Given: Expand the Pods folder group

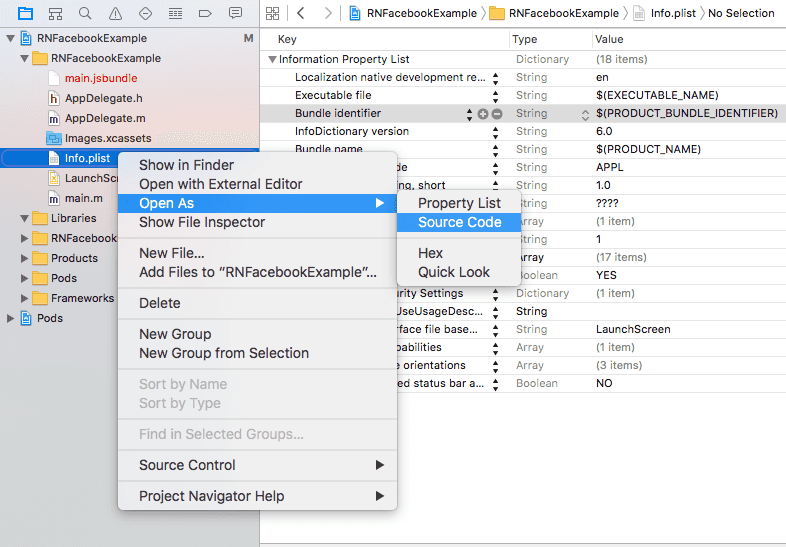Looking at the screenshot, I should [24, 278].
